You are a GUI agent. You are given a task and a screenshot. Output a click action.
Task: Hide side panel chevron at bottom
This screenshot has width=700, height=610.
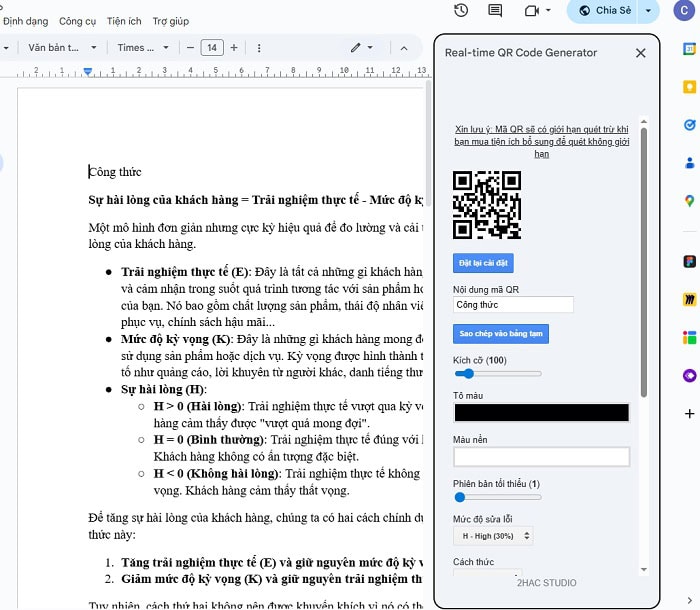pyautogui.click(x=689, y=600)
